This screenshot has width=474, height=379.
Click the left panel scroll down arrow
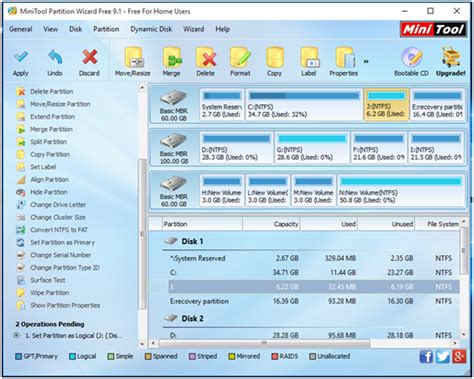[x=142, y=344]
